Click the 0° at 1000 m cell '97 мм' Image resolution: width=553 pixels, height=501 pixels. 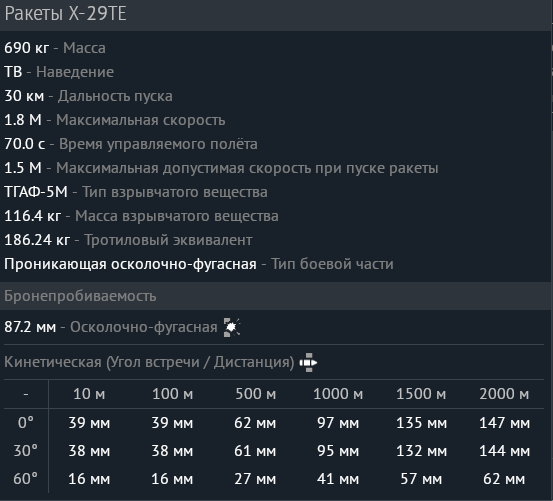tap(338, 423)
